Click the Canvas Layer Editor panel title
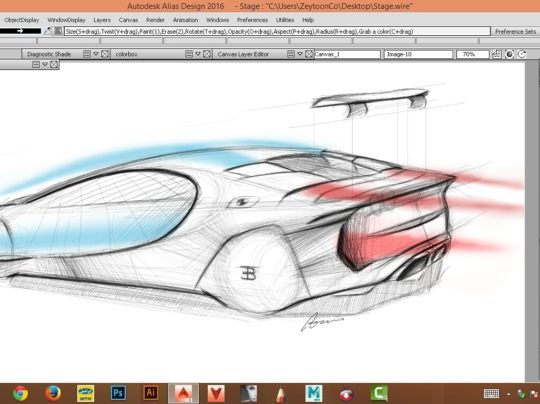The image size is (540, 404). [243, 54]
